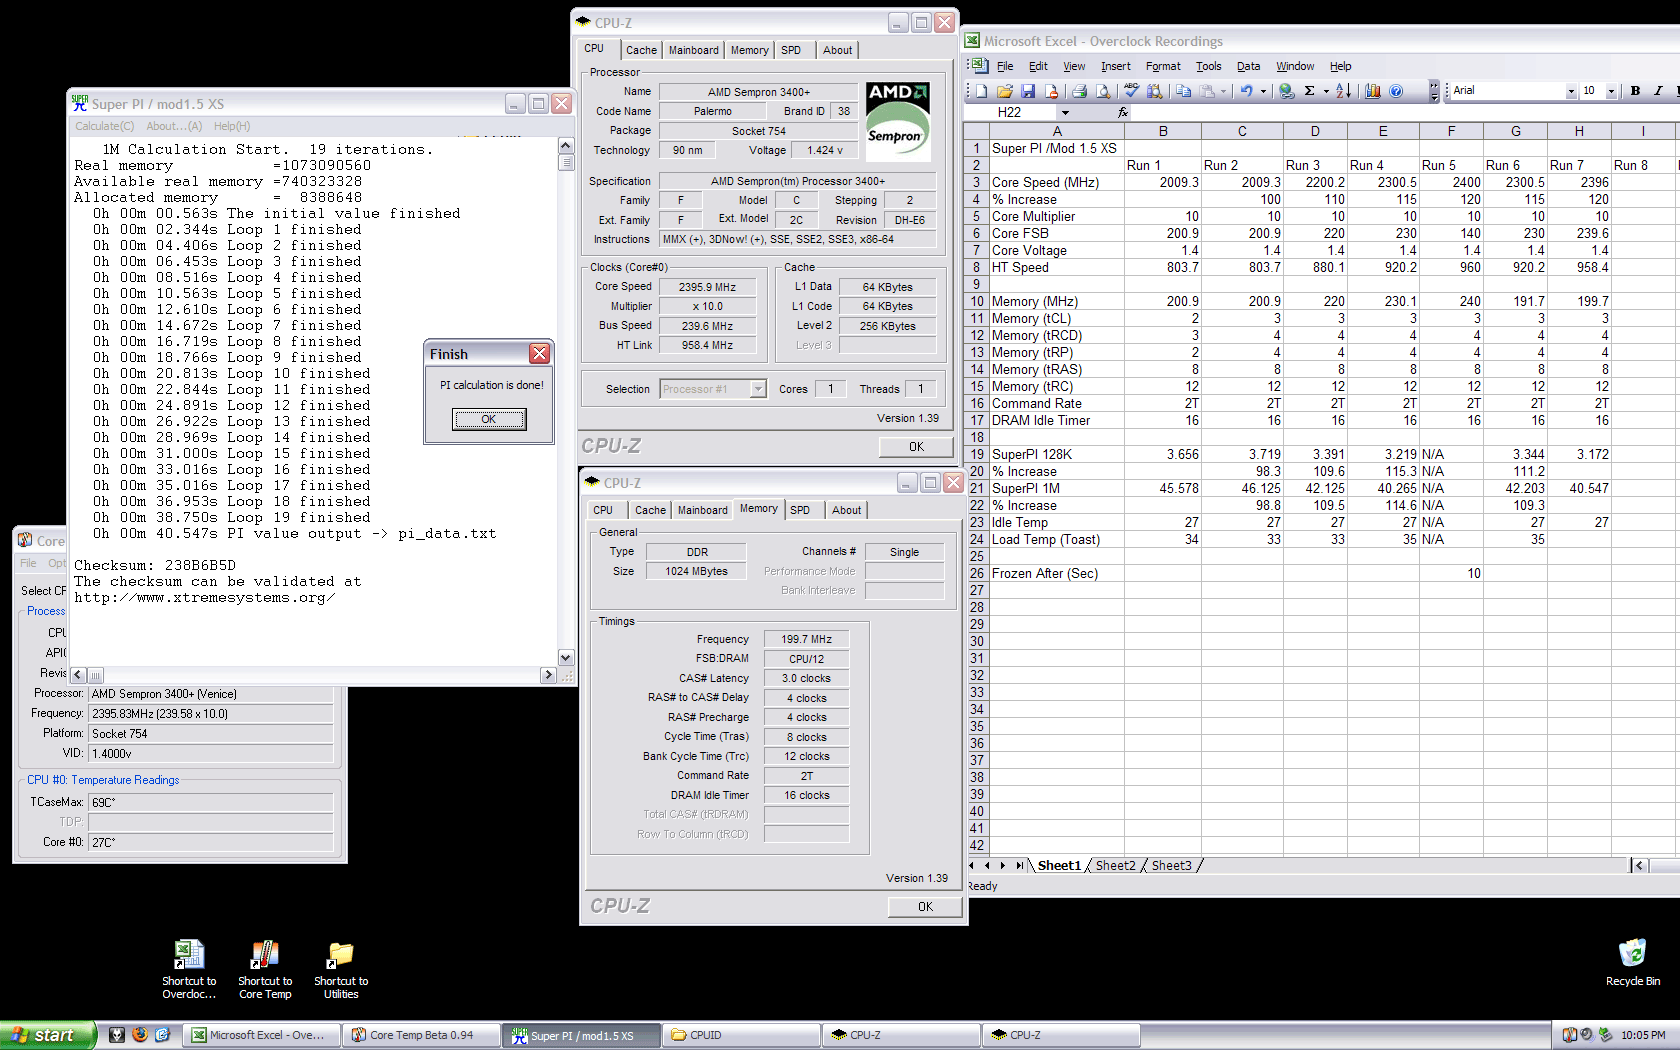This screenshot has height=1050, width=1680.
Task: Click the Excel Help question mark icon
Action: click(x=1396, y=91)
